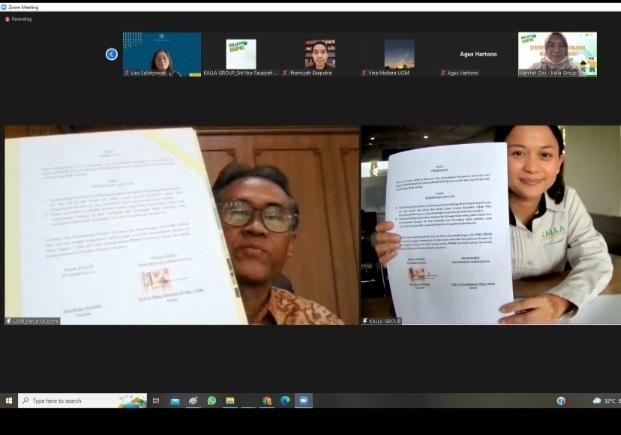Open Google Chrome from the taskbar
621x435 pixels.
(x=267, y=401)
